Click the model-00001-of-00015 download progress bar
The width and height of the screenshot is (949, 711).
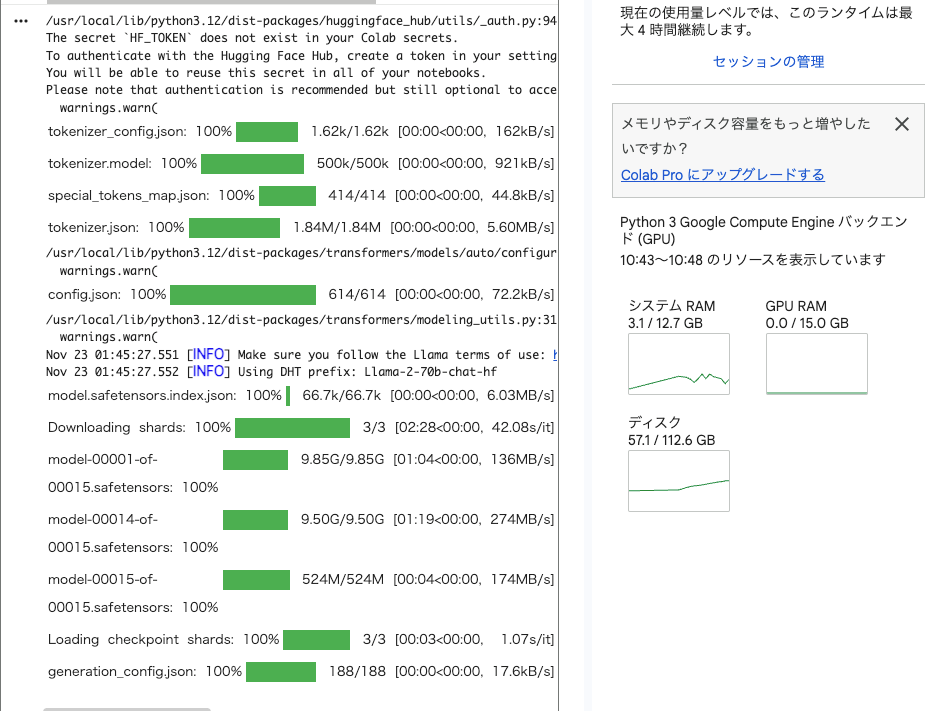[255, 460]
